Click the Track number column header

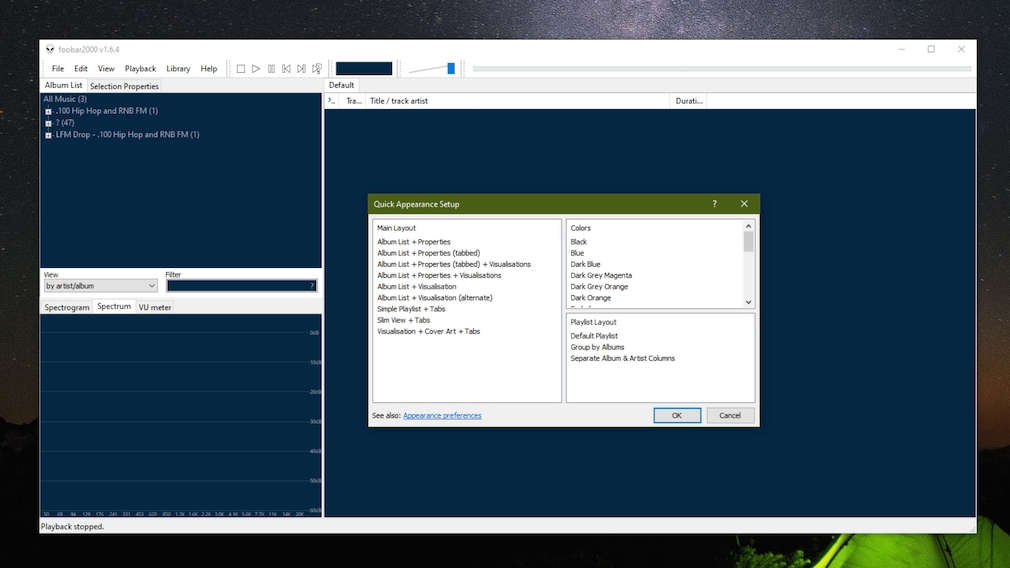tap(354, 101)
